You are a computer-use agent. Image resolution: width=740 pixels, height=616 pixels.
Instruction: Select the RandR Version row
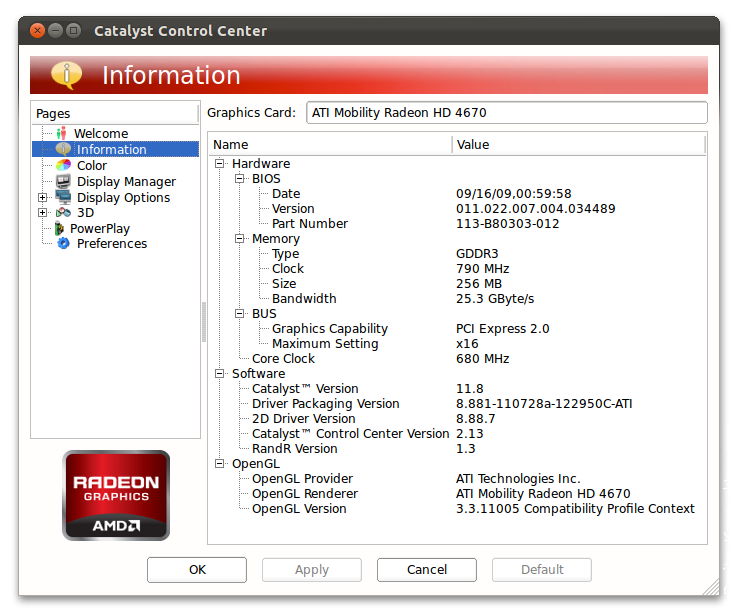coord(457,449)
